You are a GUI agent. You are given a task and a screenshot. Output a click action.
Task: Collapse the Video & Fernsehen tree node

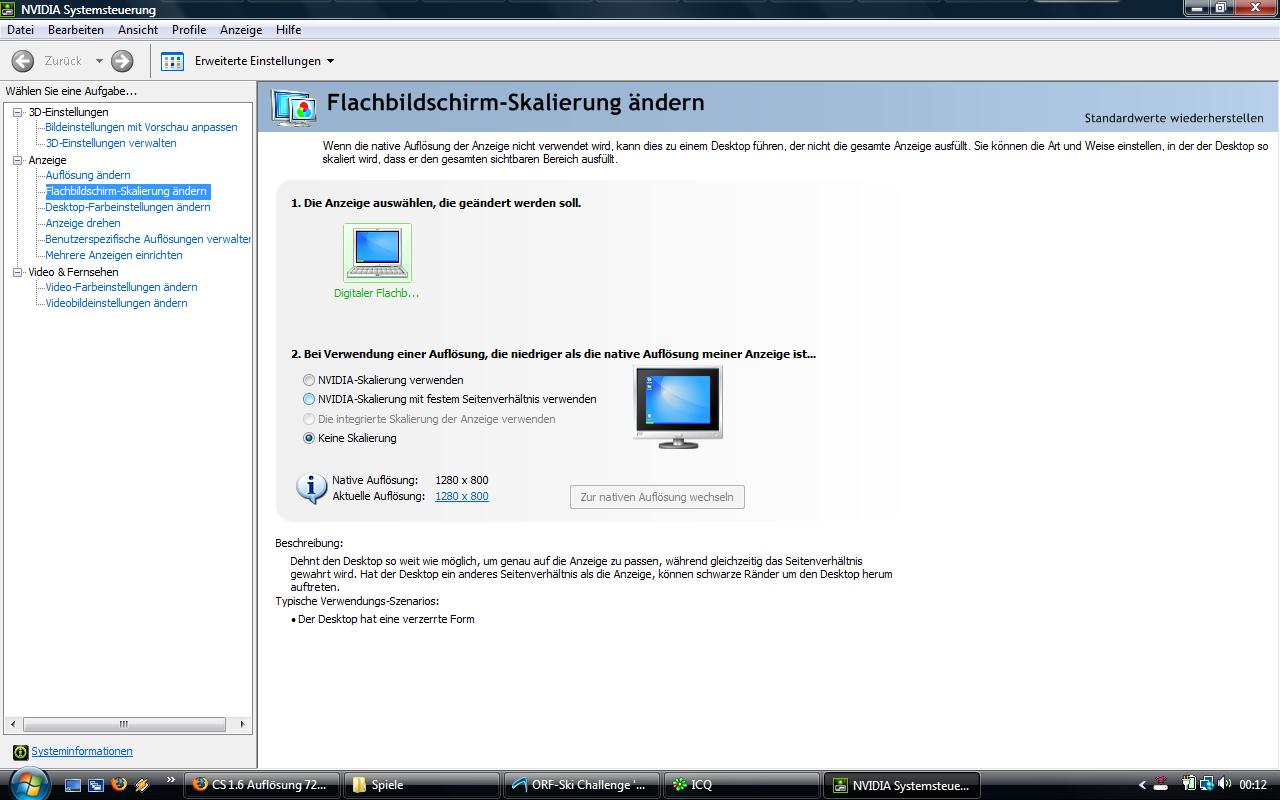pos(18,272)
